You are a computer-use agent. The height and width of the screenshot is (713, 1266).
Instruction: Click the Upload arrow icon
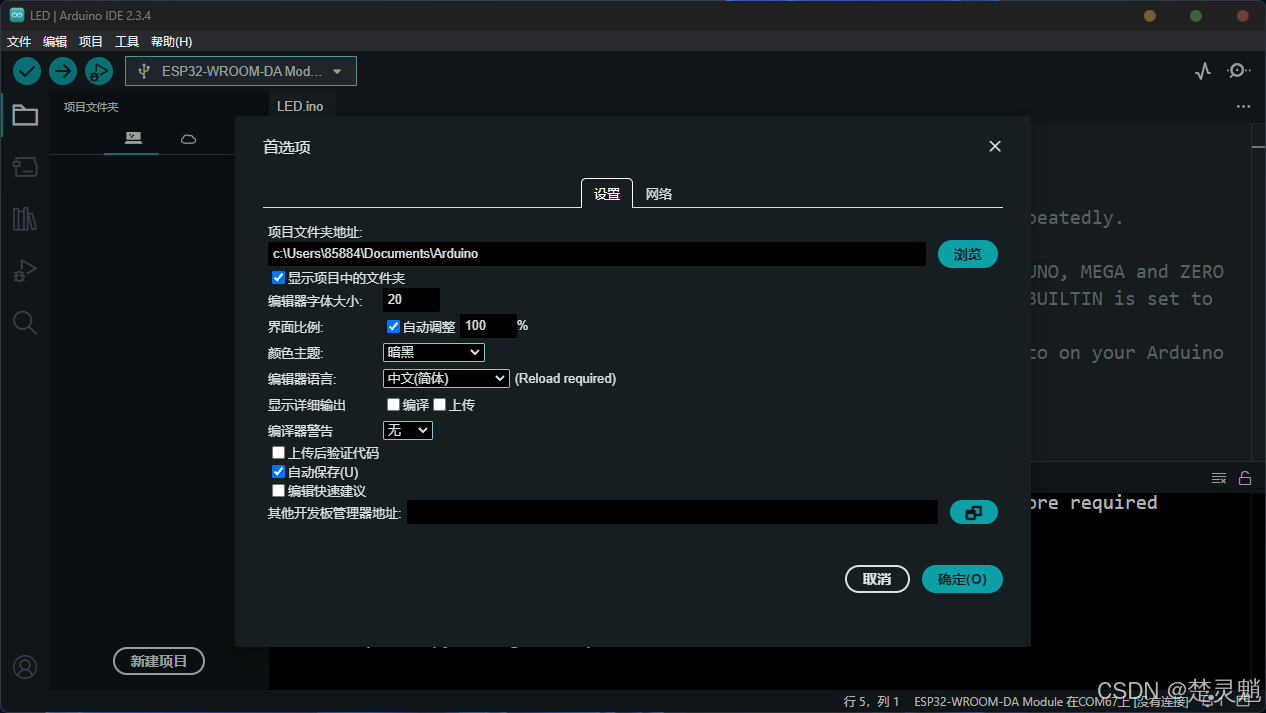click(x=63, y=71)
